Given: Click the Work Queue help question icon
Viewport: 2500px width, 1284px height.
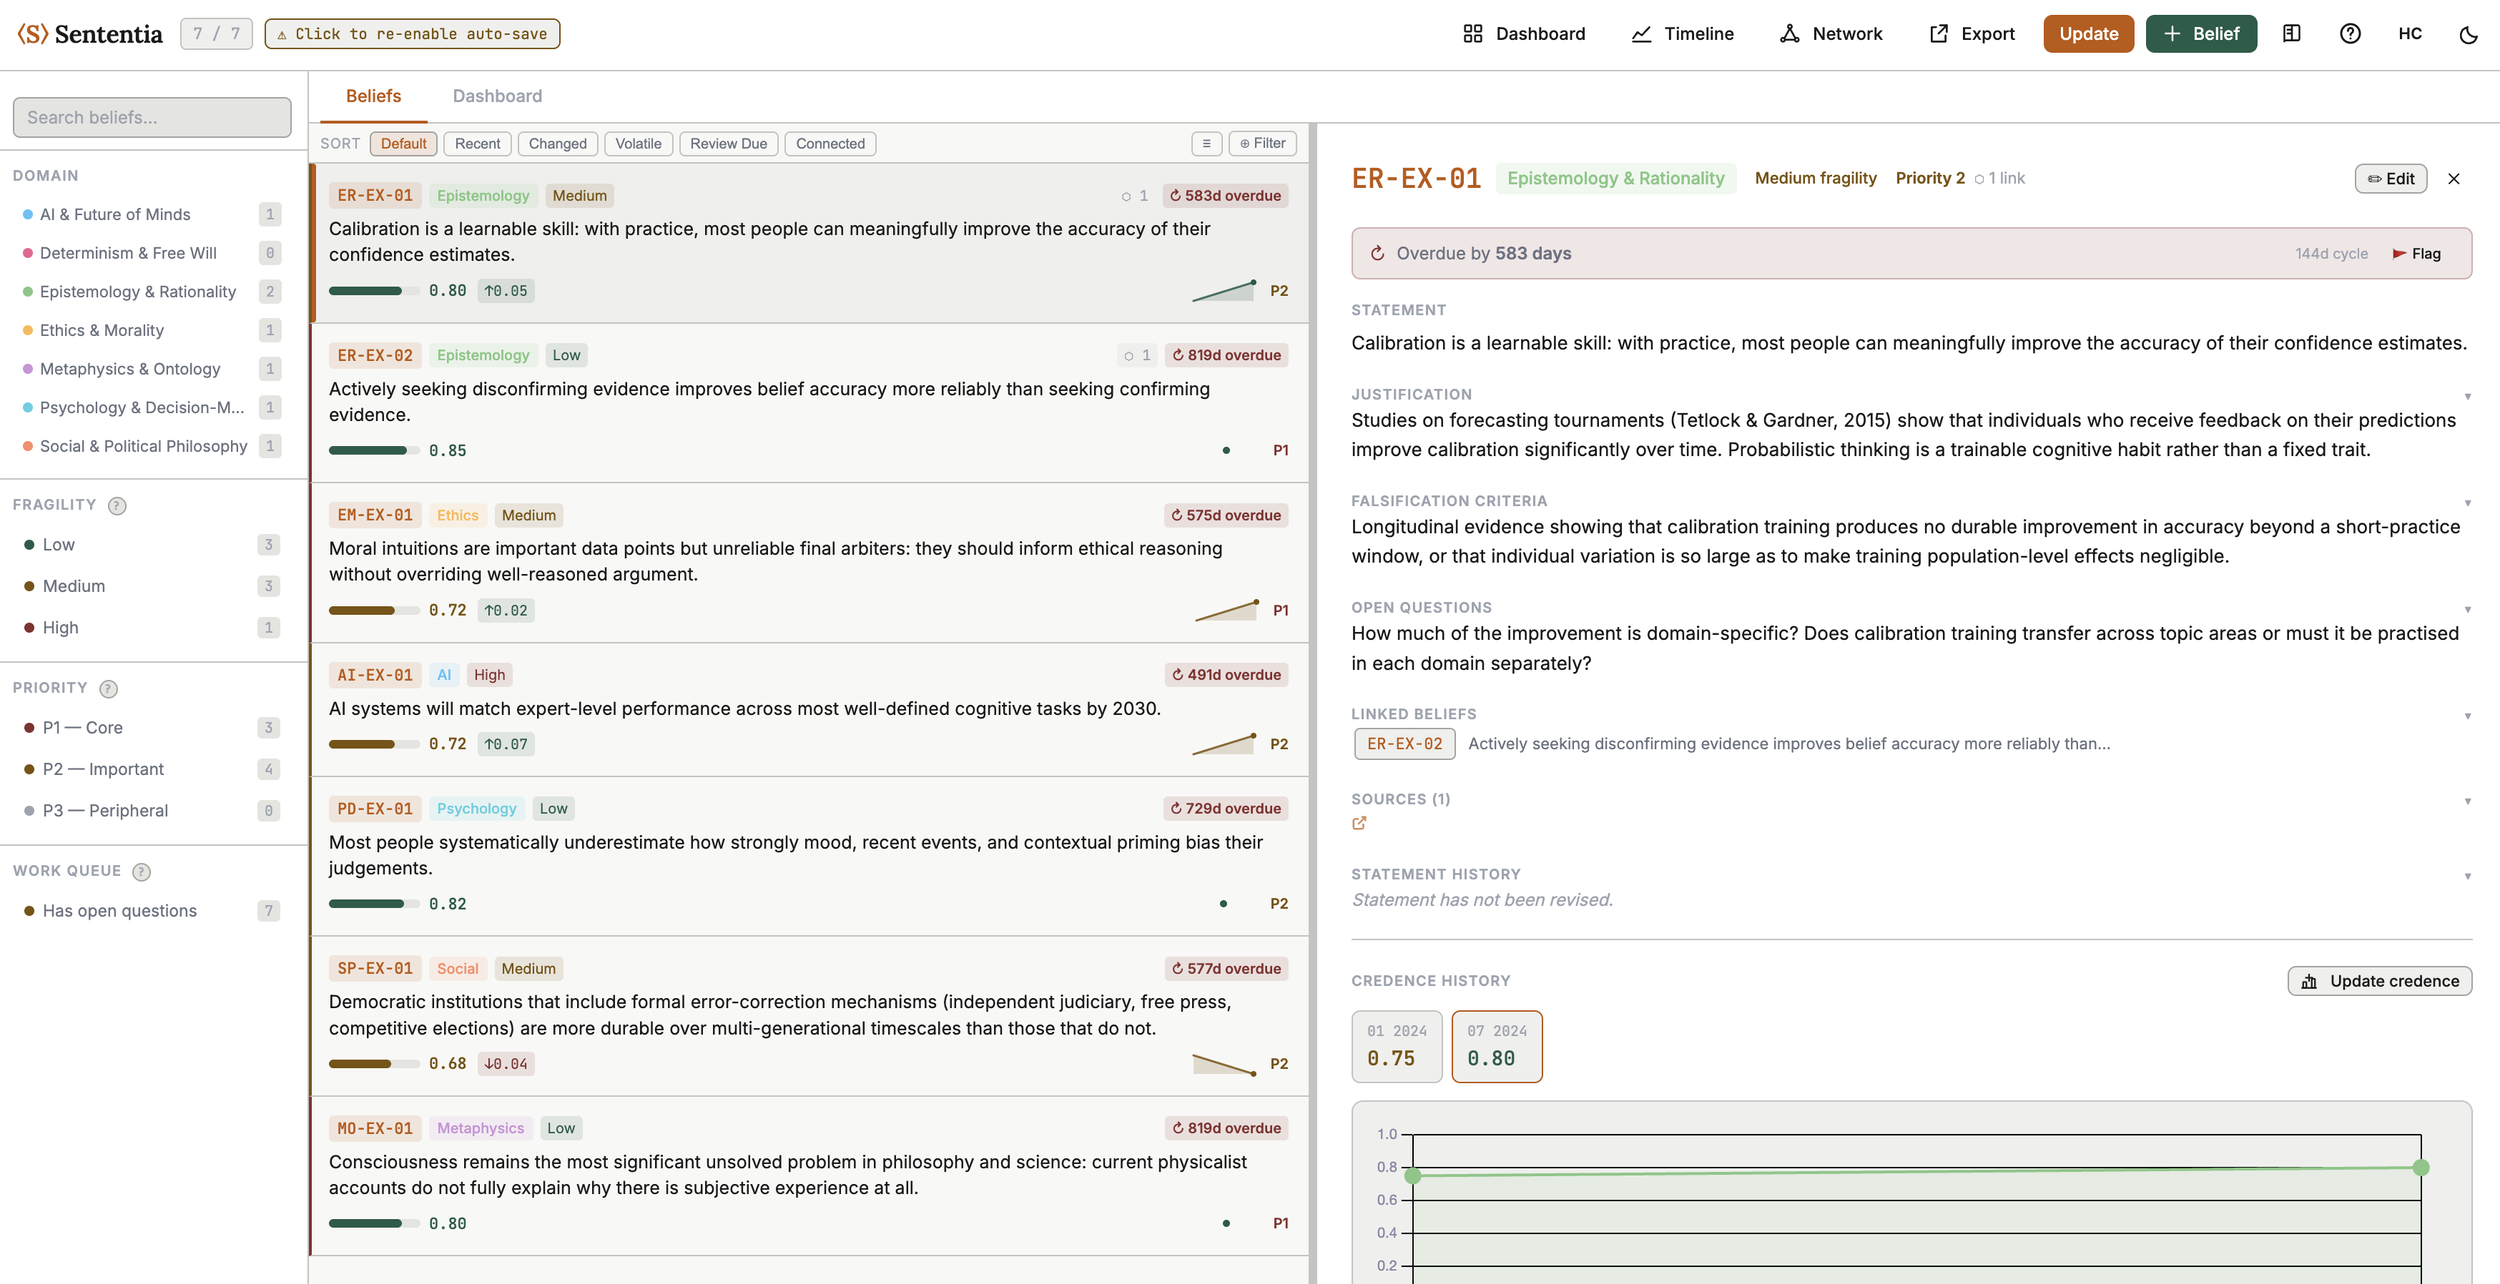Looking at the screenshot, I should pos(142,871).
